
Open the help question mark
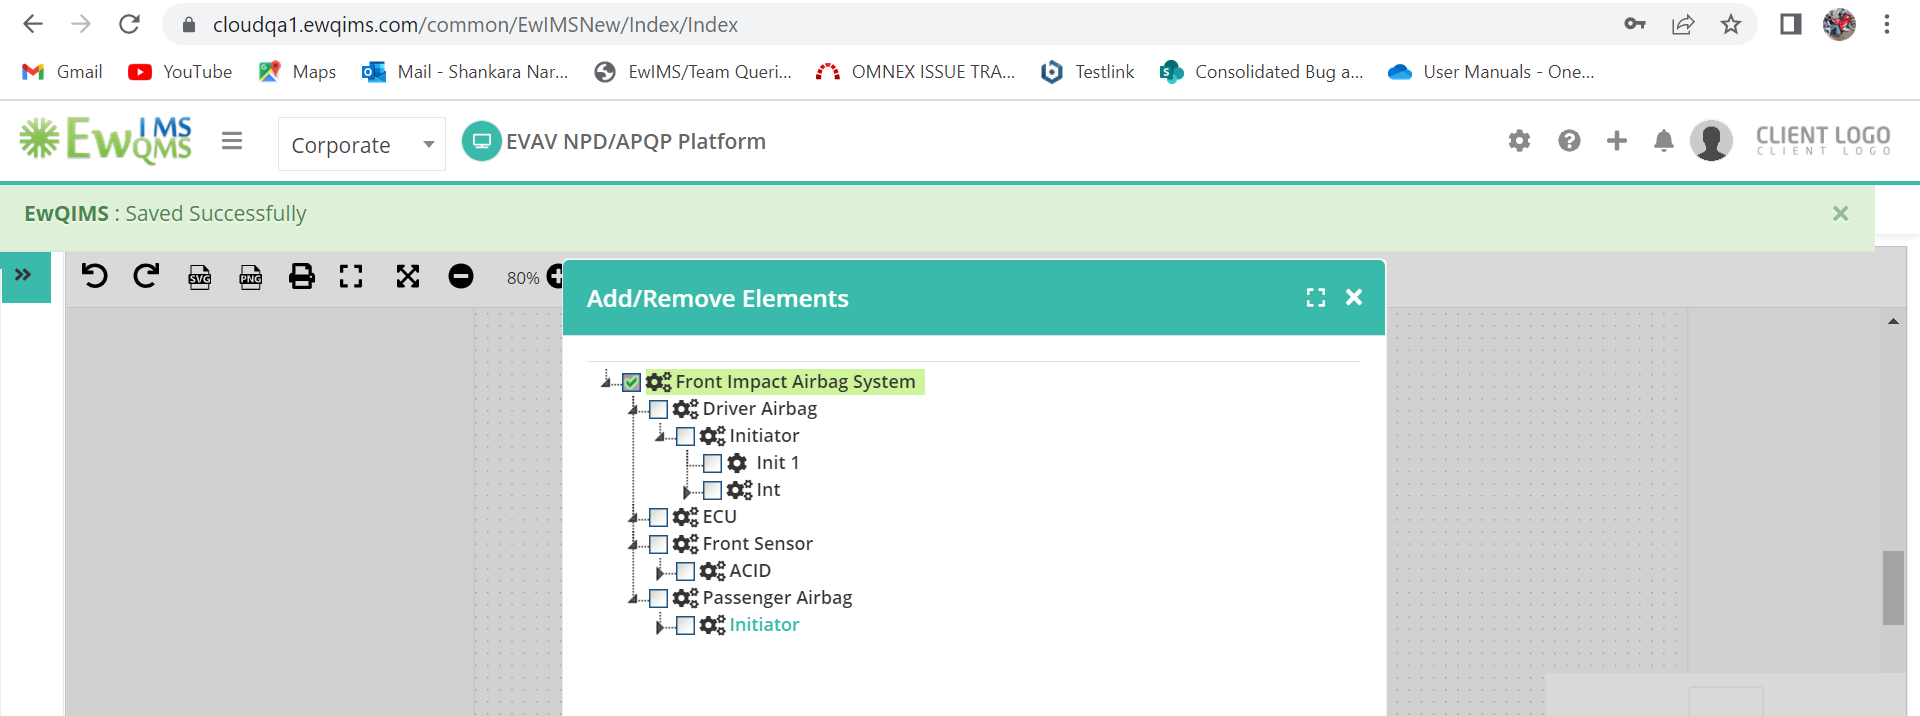1569,141
